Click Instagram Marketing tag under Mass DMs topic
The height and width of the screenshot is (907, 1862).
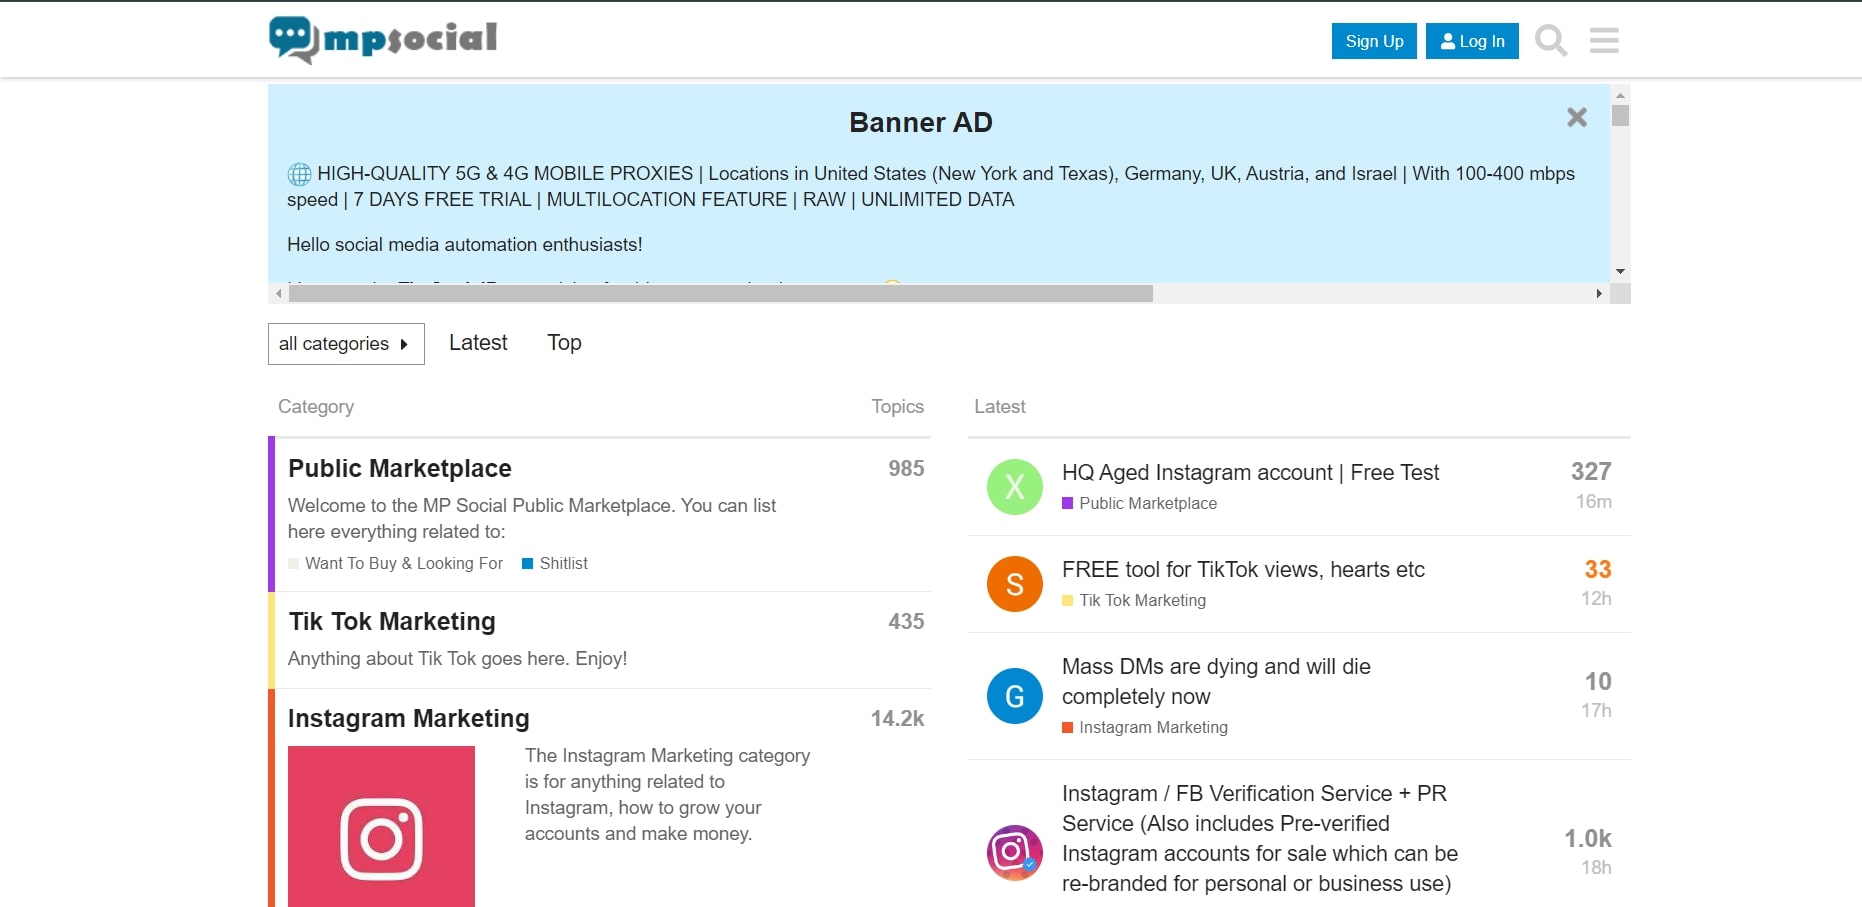tap(1145, 728)
